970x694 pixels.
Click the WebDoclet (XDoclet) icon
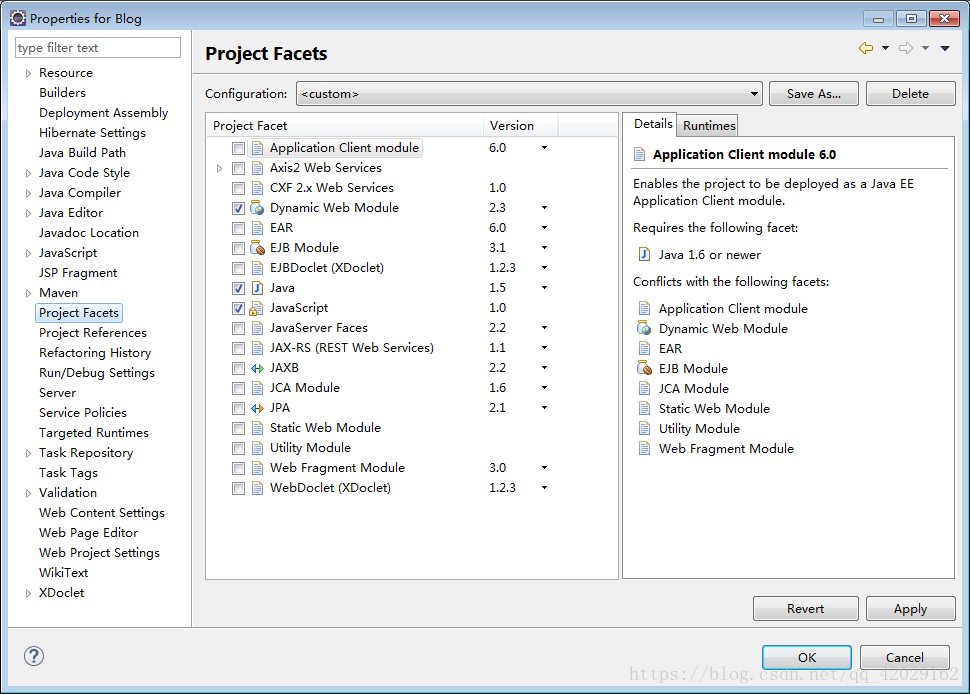pyautogui.click(x=257, y=488)
